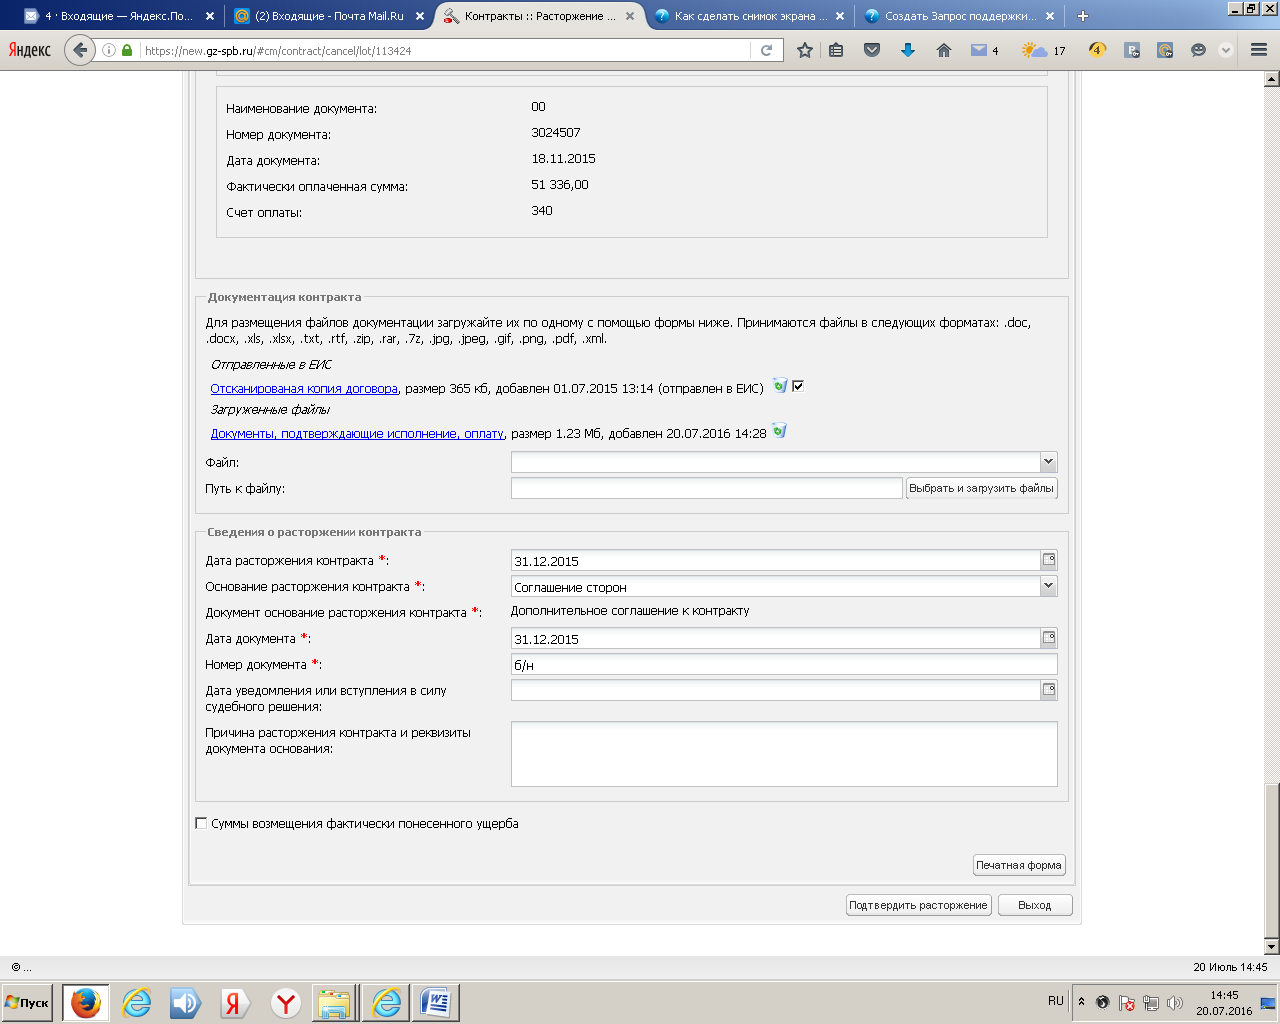Image resolution: width=1280 pixels, height=1024 pixels.
Task: Click Выбрать и загрузить файлы button
Action: (982, 488)
